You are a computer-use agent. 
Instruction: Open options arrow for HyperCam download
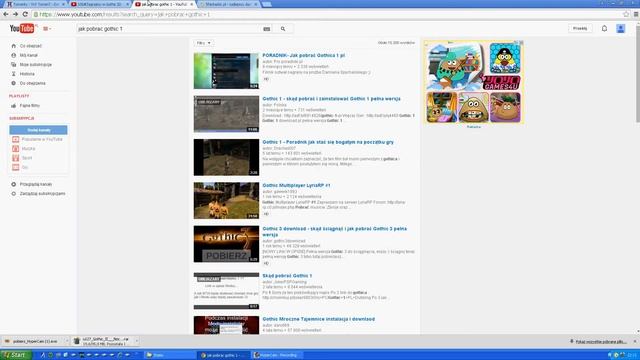pyautogui.click(x=67, y=341)
